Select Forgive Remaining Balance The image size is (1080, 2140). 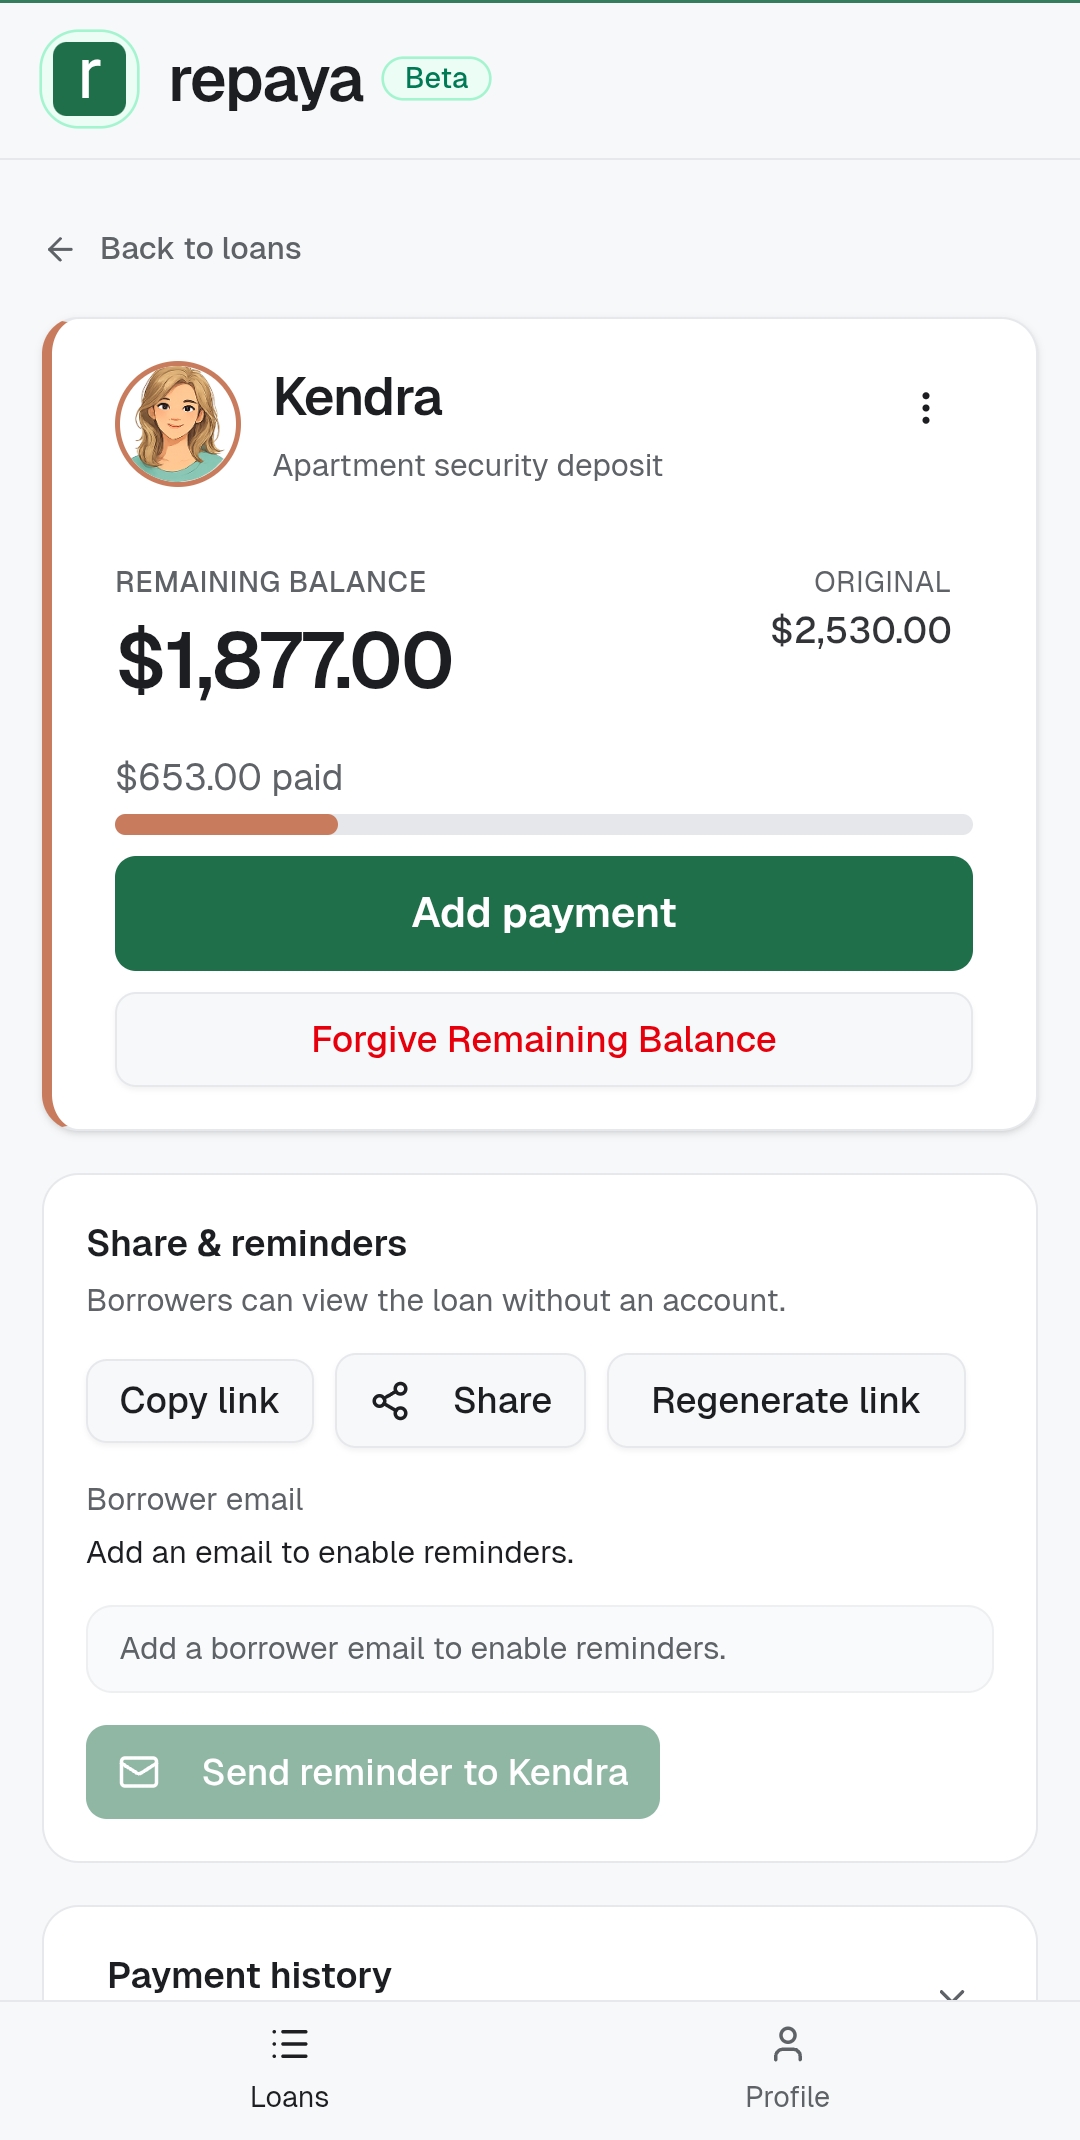point(543,1039)
